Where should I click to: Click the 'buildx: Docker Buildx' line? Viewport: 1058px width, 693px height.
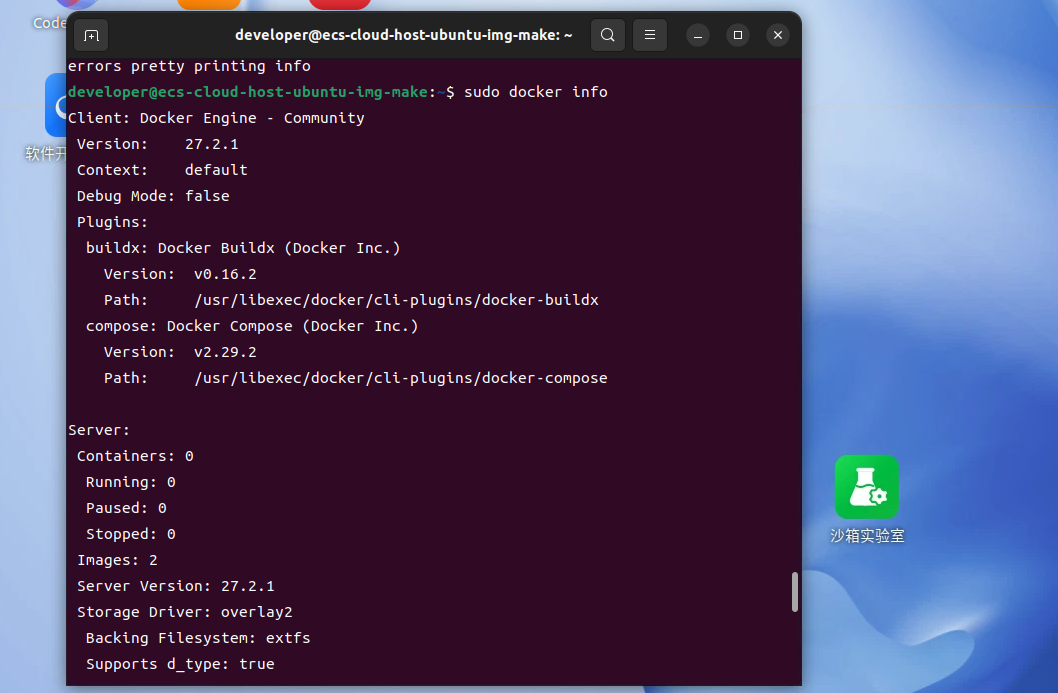tap(243, 248)
